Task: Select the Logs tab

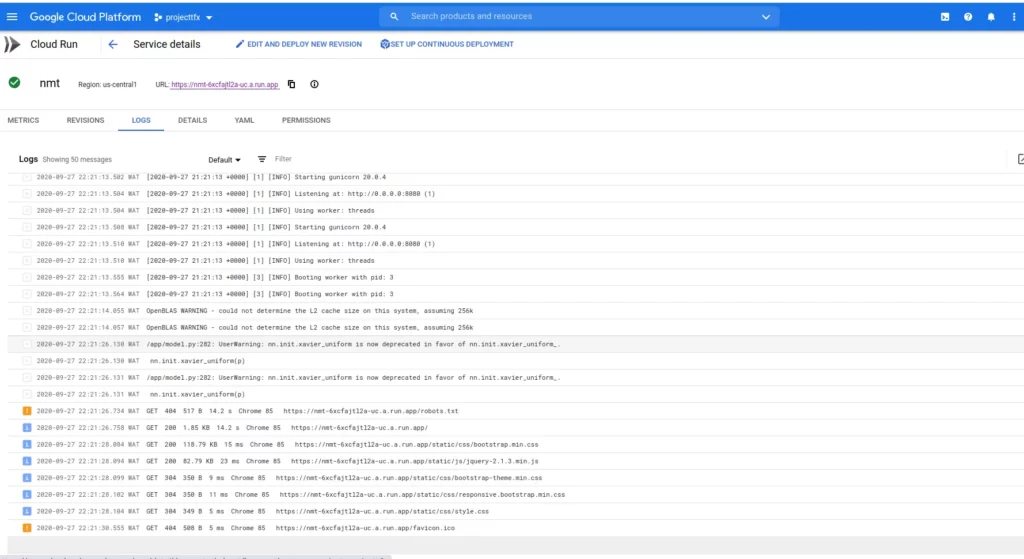Action: (x=141, y=120)
